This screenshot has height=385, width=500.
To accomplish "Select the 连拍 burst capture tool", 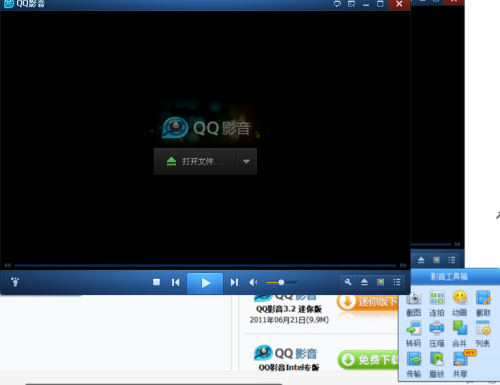I will click(437, 303).
